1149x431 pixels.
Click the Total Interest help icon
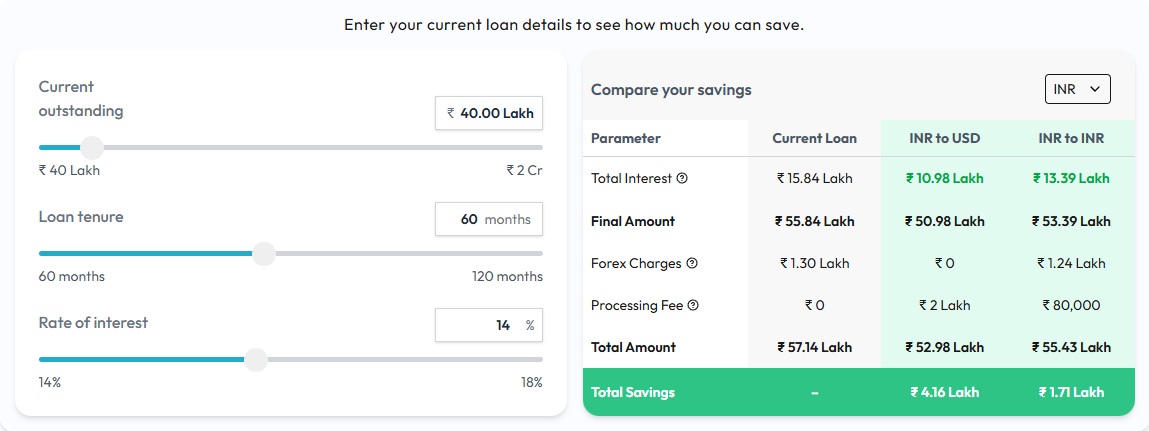[x=682, y=179]
